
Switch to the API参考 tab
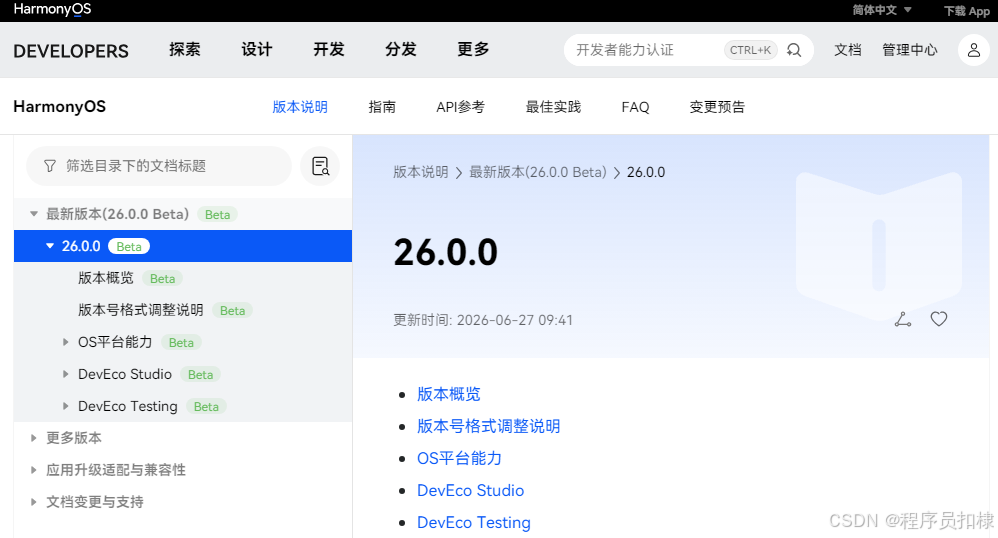pyautogui.click(x=460, y=107)
